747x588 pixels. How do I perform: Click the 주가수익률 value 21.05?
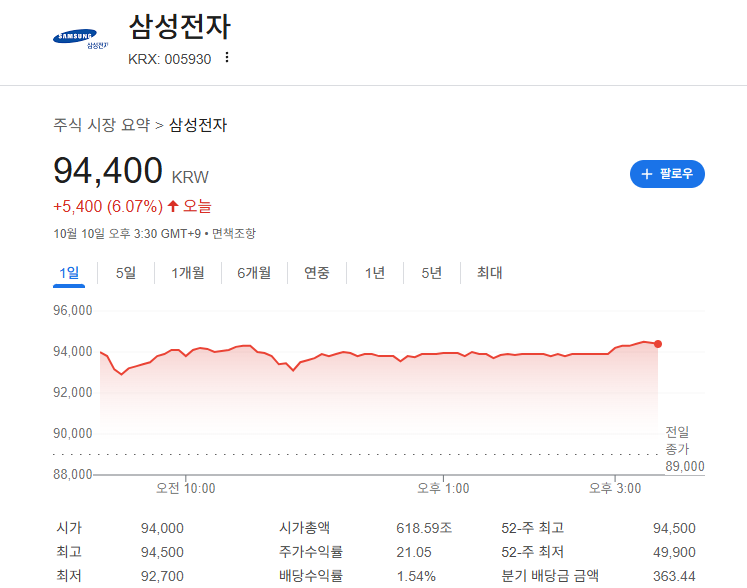(x=414, y=552)
